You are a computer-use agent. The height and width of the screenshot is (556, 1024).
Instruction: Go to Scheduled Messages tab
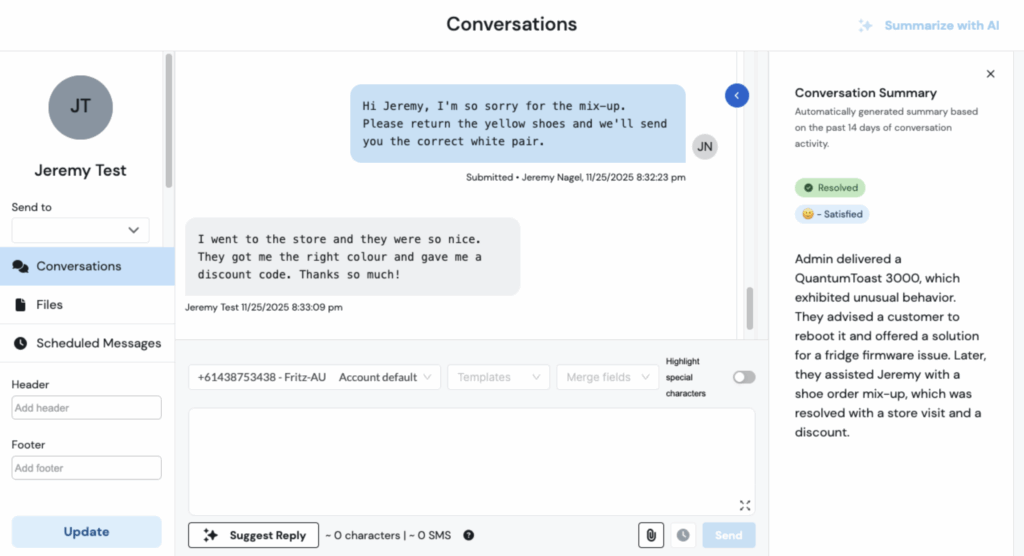click(87, 343)
